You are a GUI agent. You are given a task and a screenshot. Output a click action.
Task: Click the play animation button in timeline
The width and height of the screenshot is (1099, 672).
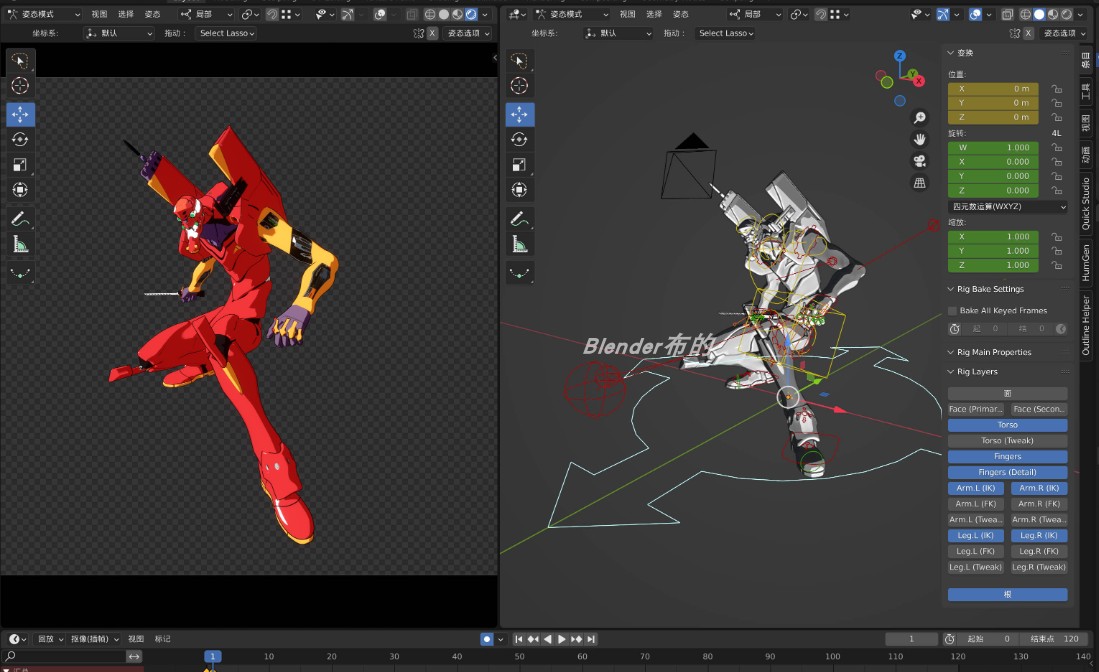coord(561,639)
